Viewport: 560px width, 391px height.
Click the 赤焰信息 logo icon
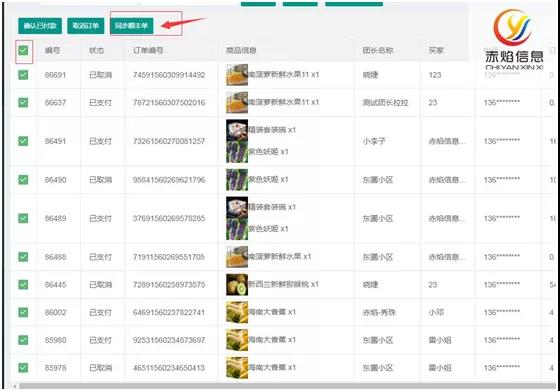coord(513,27)
